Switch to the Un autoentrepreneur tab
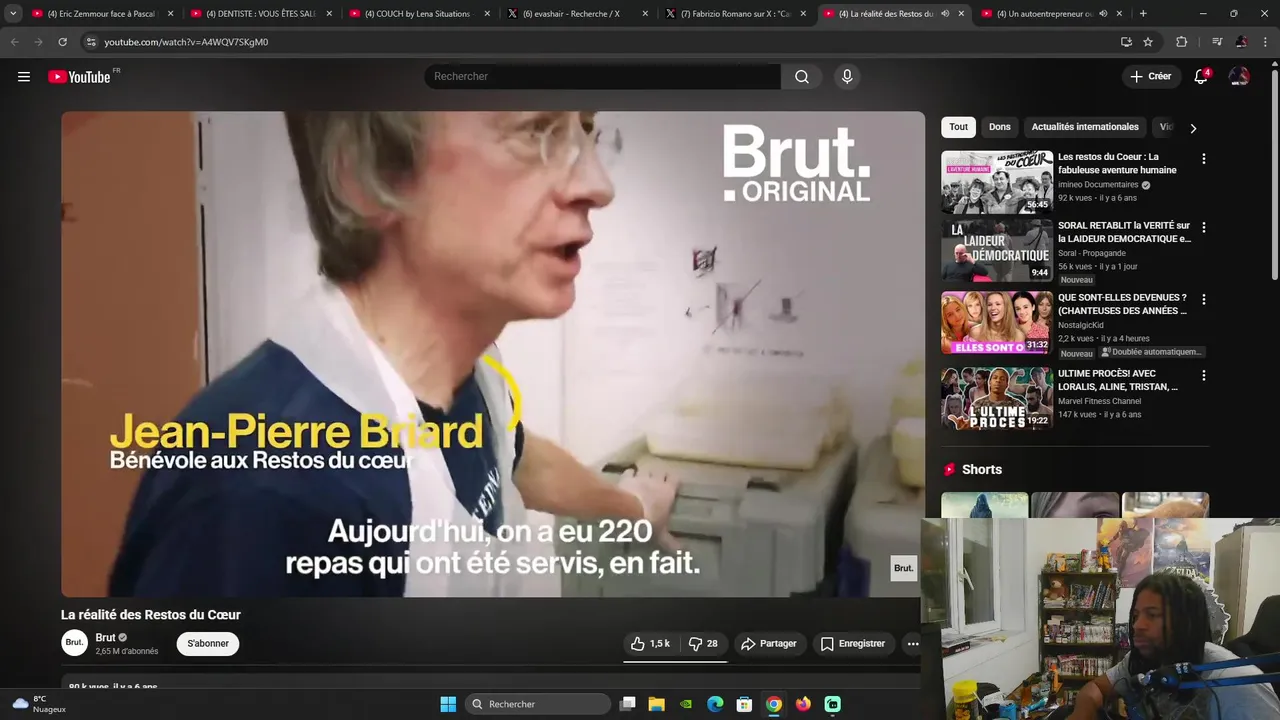This screenshot has height=720, width=1280. pos(1044,14)
